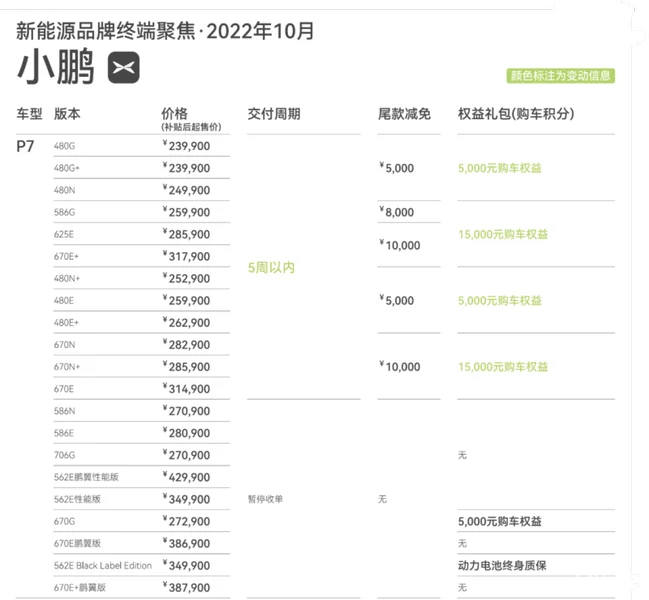Select the 562E Black Label Edition label
649x600 pixels.
pyautogui.click(x=103, y=565)
